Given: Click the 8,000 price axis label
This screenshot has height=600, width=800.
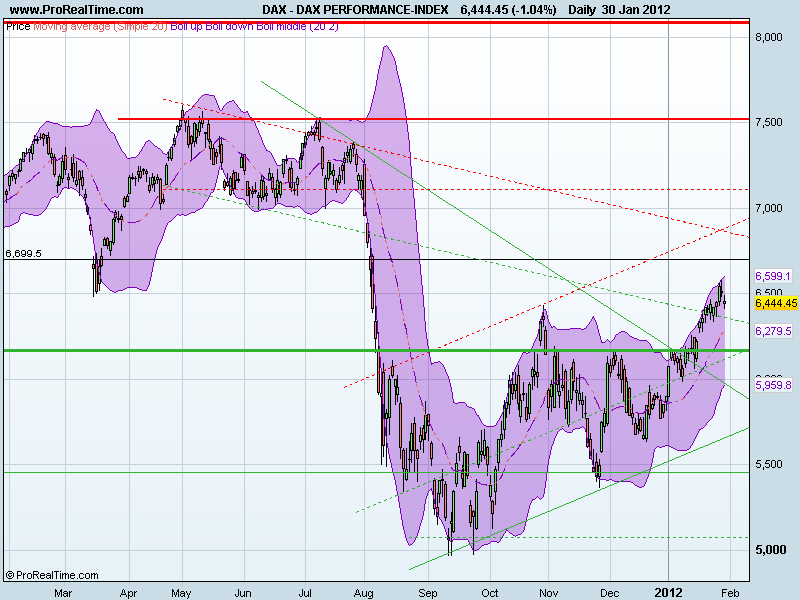Looking at the screenshot, I should tap(769, 37).
